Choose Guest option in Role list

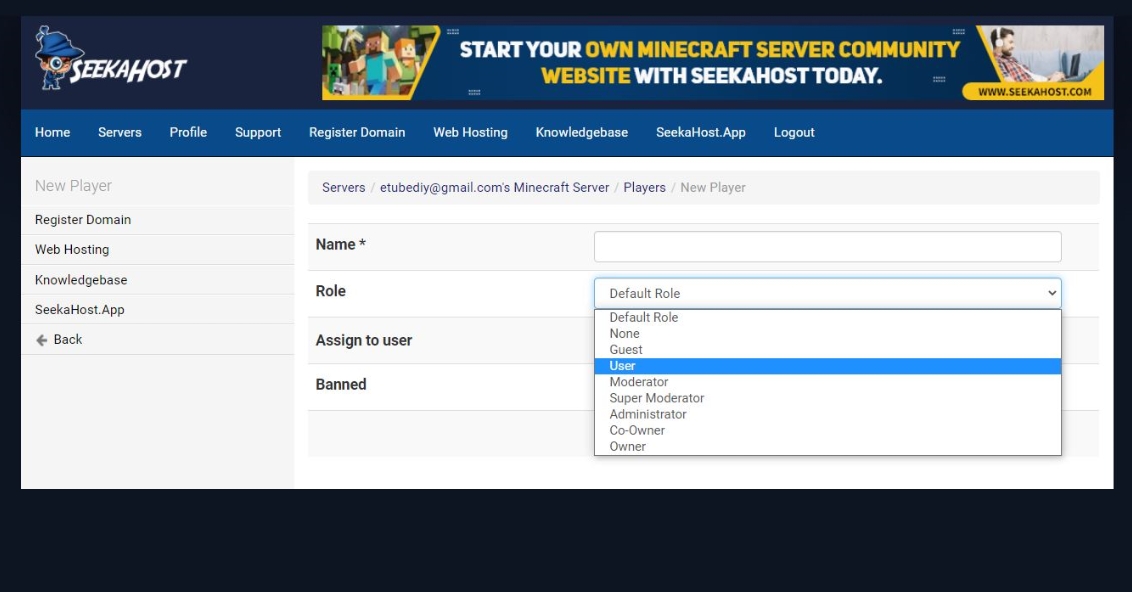click(827, 349)
